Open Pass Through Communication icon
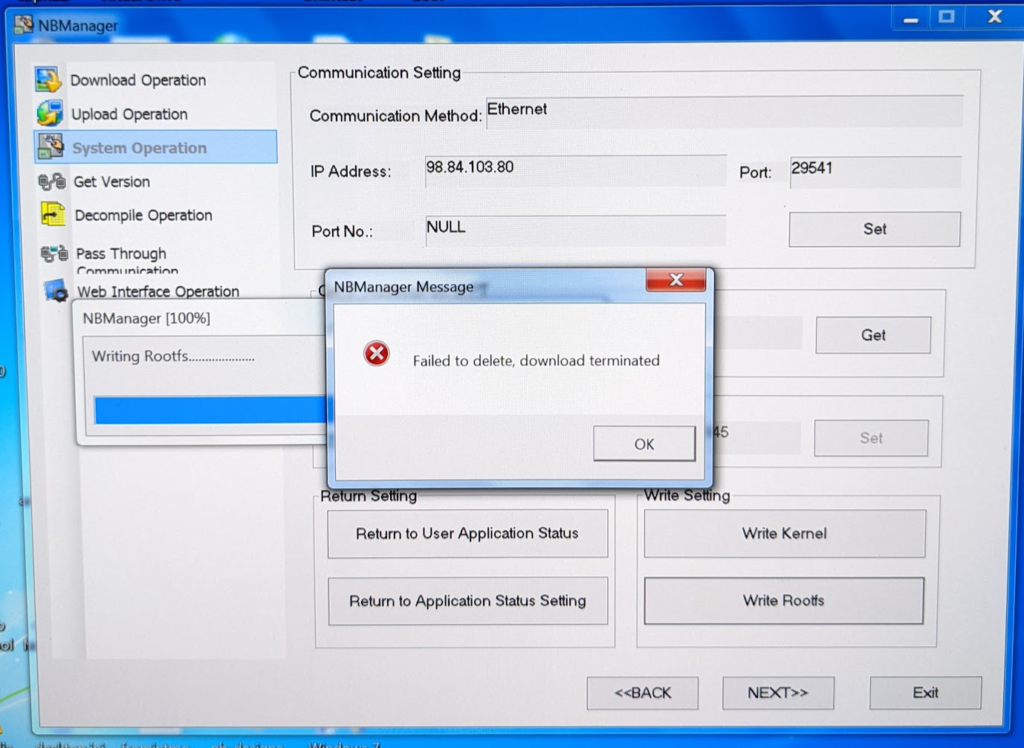This screenshot has width=1024, height=748. [x=54, y=253]
